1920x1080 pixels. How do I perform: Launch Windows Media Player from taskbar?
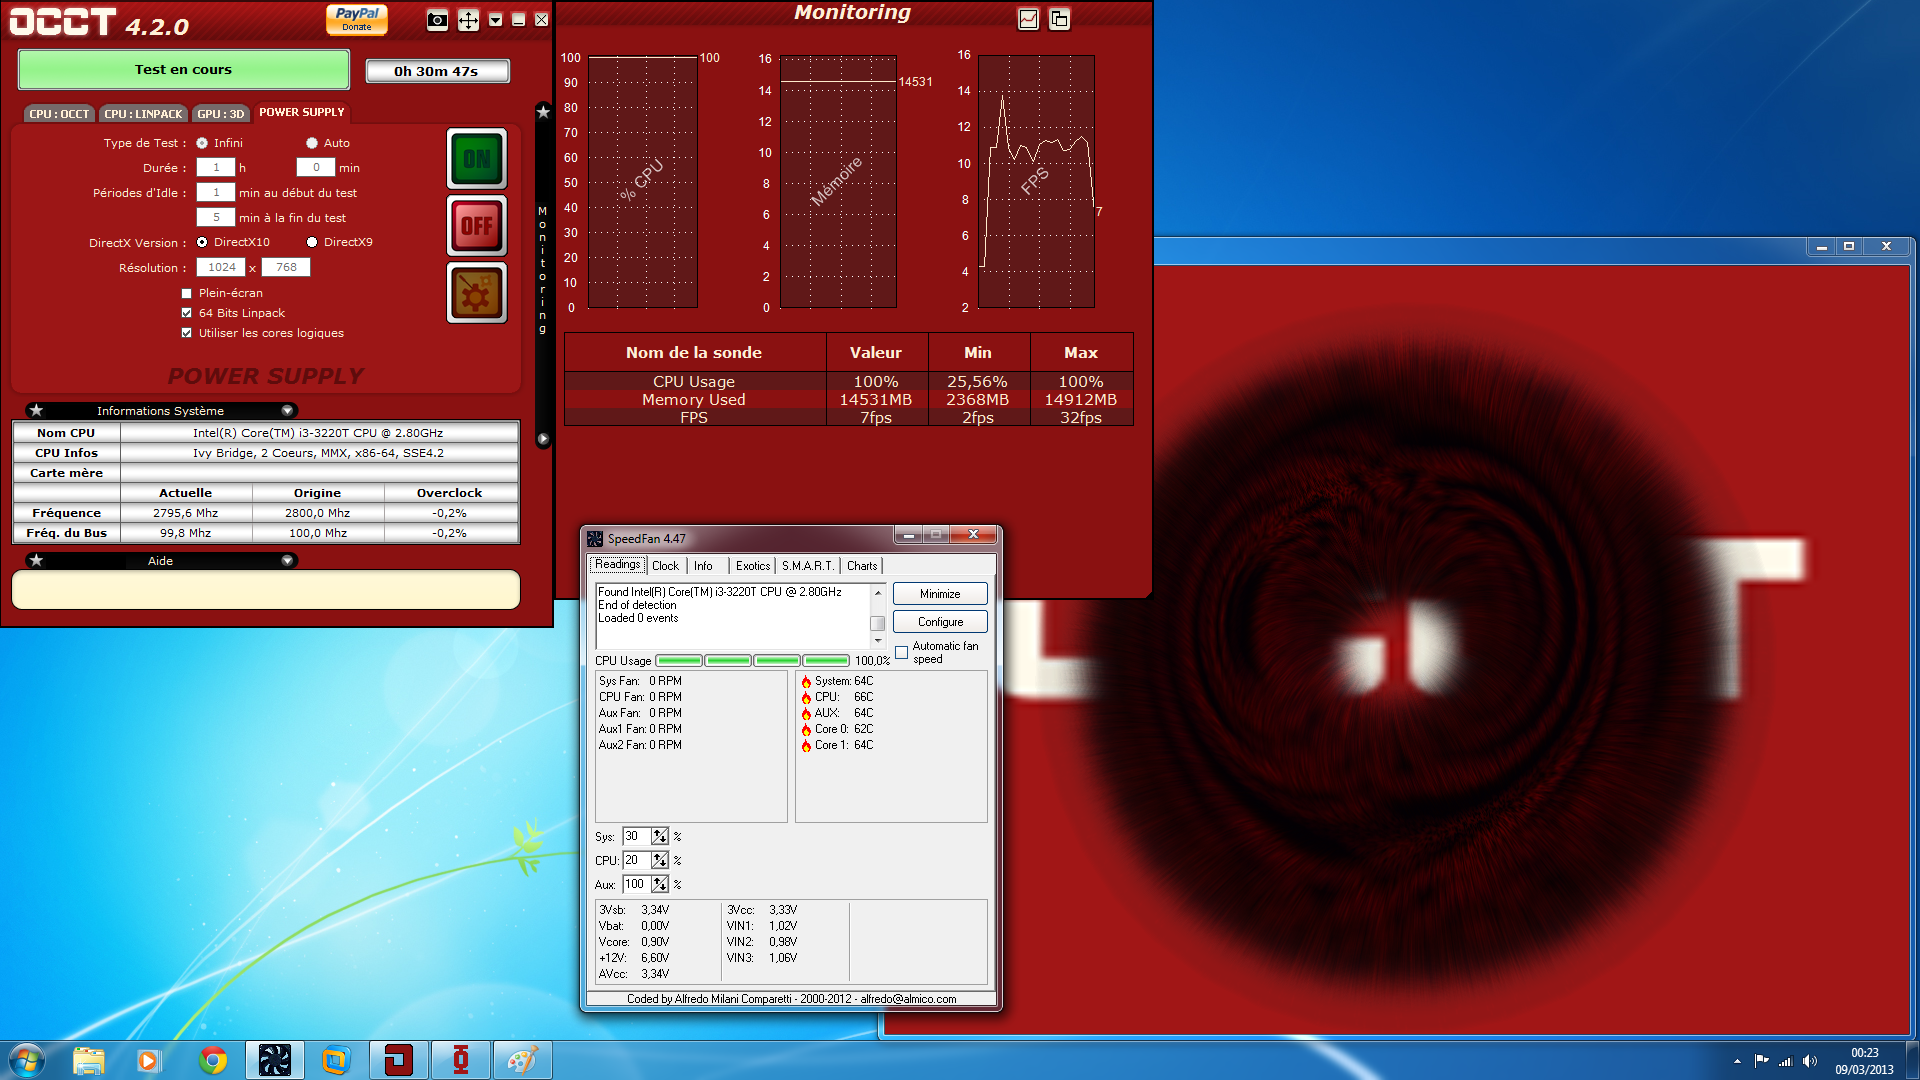(149, 1060)
